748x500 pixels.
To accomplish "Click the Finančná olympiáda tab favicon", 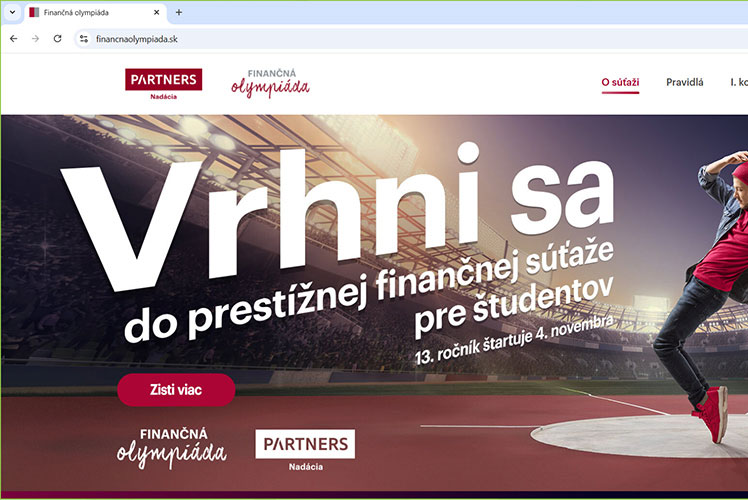I will pyautogui.click(x=34, y=12).
